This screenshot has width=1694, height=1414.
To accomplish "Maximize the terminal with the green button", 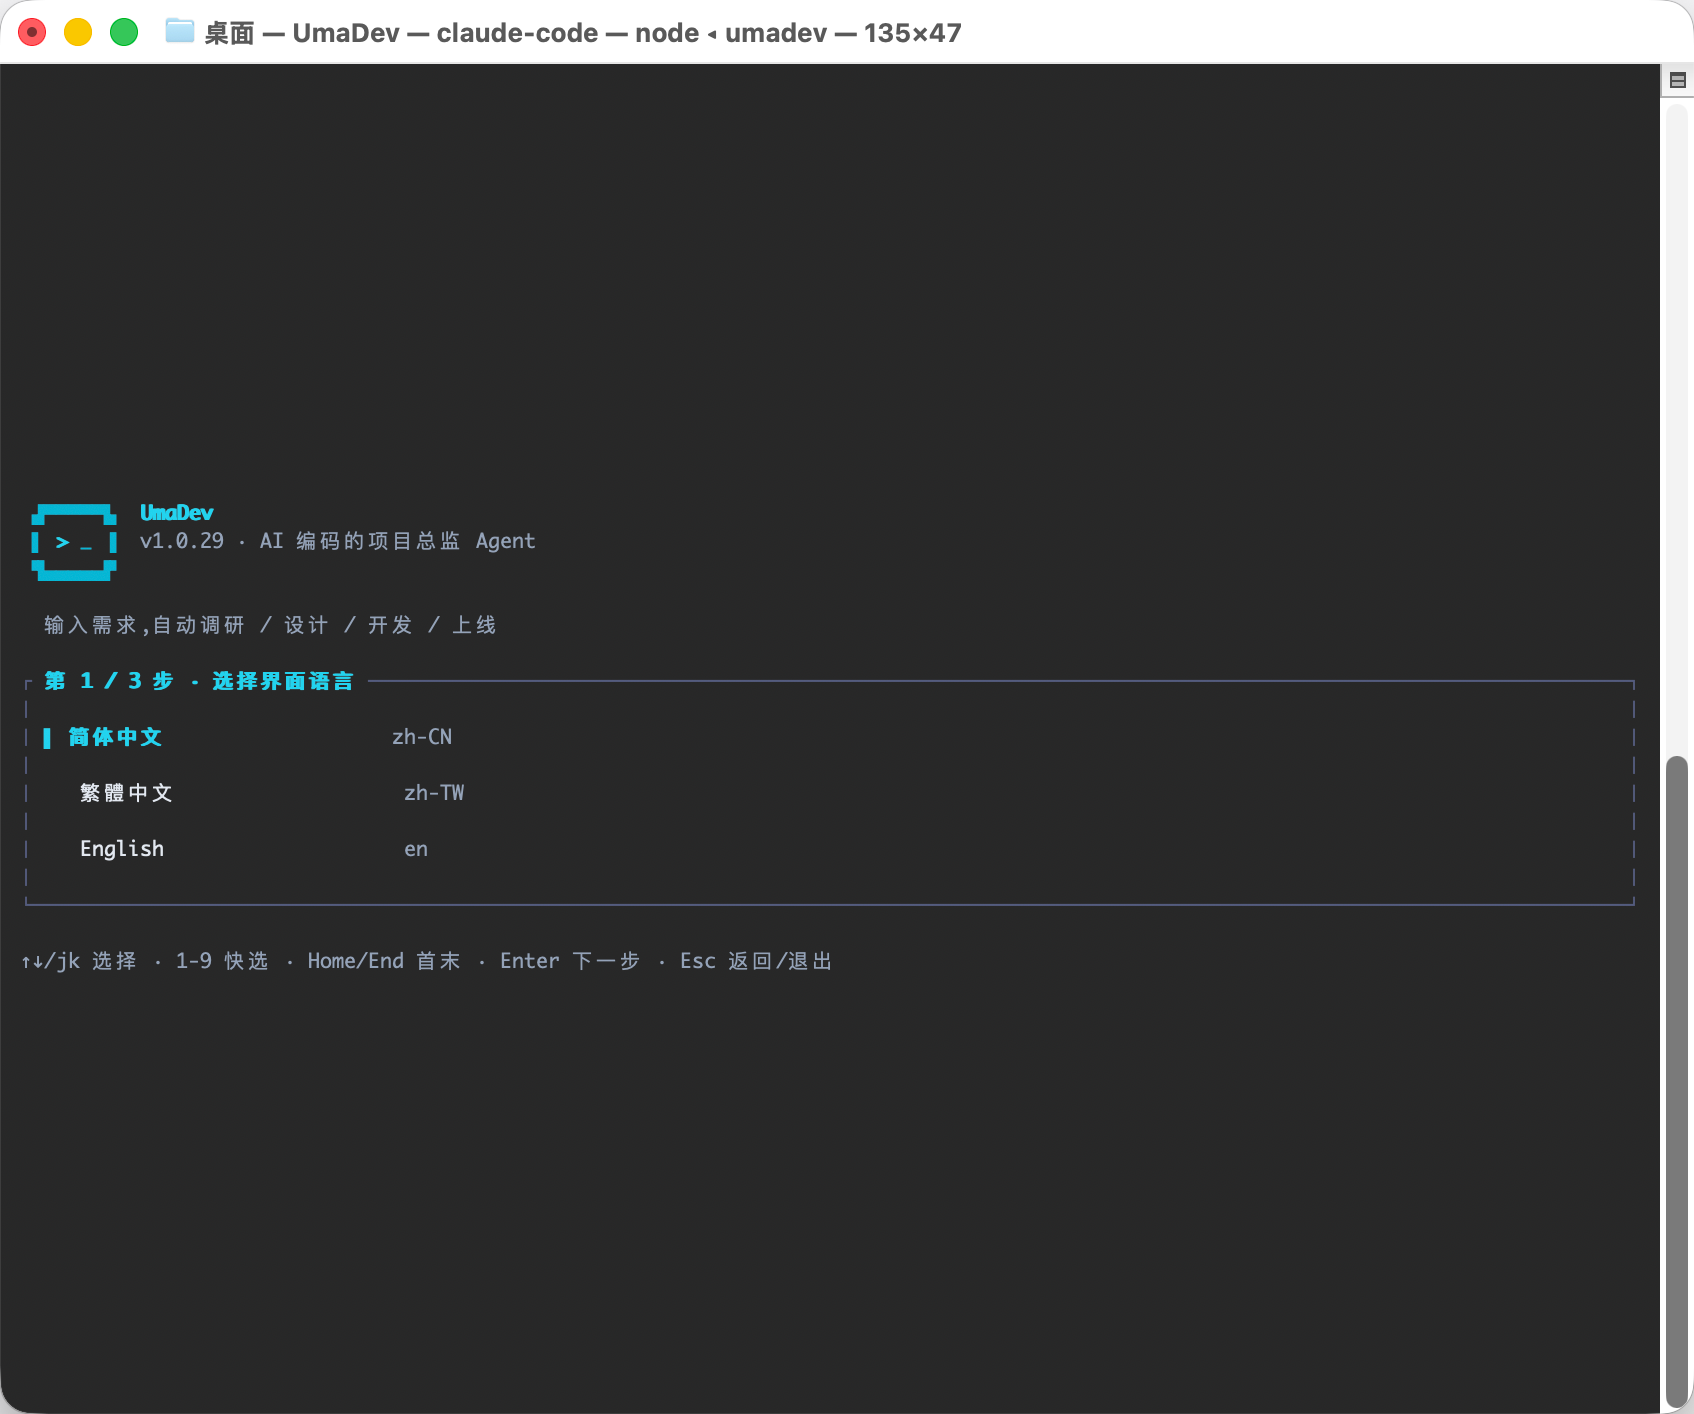I will coord(124,32).
